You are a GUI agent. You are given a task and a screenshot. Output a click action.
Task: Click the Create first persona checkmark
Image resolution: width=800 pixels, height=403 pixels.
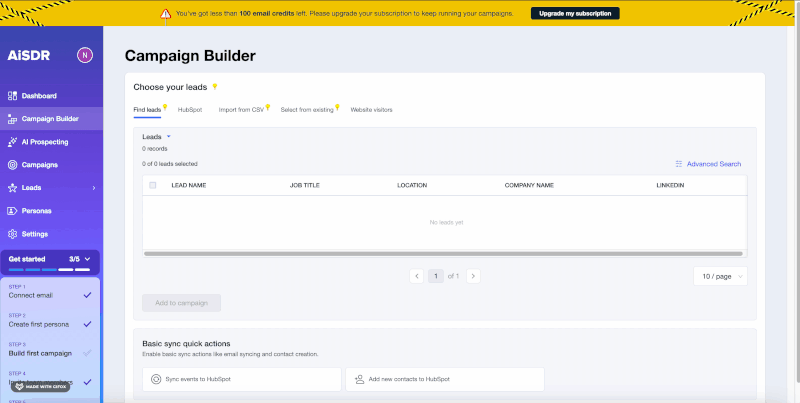[x=87, y=324]
